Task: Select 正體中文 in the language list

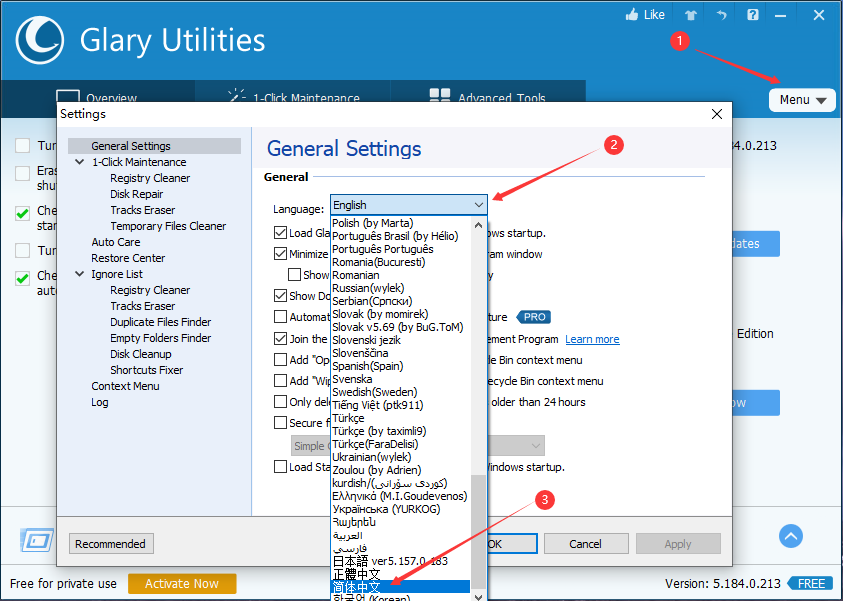Action: [401, 574]
